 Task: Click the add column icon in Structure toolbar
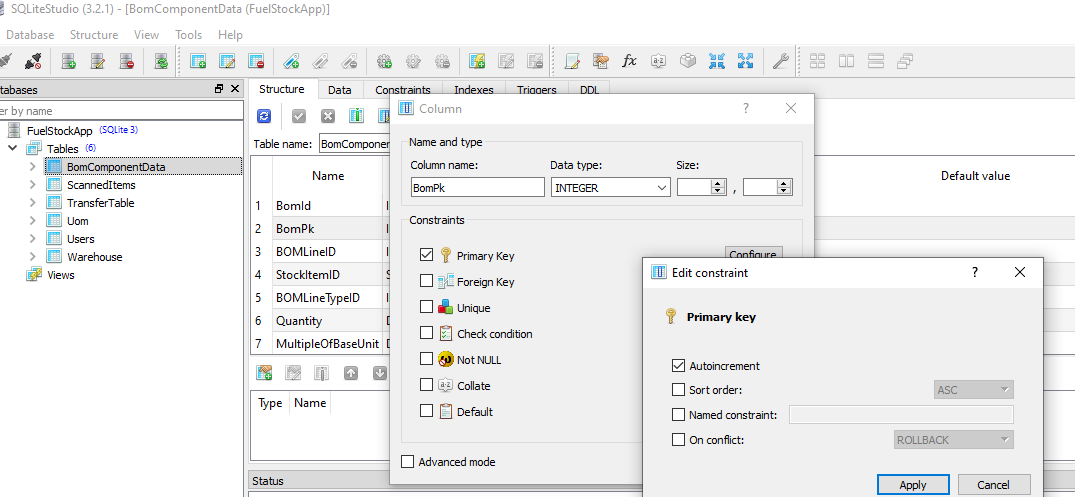[356, 117]
